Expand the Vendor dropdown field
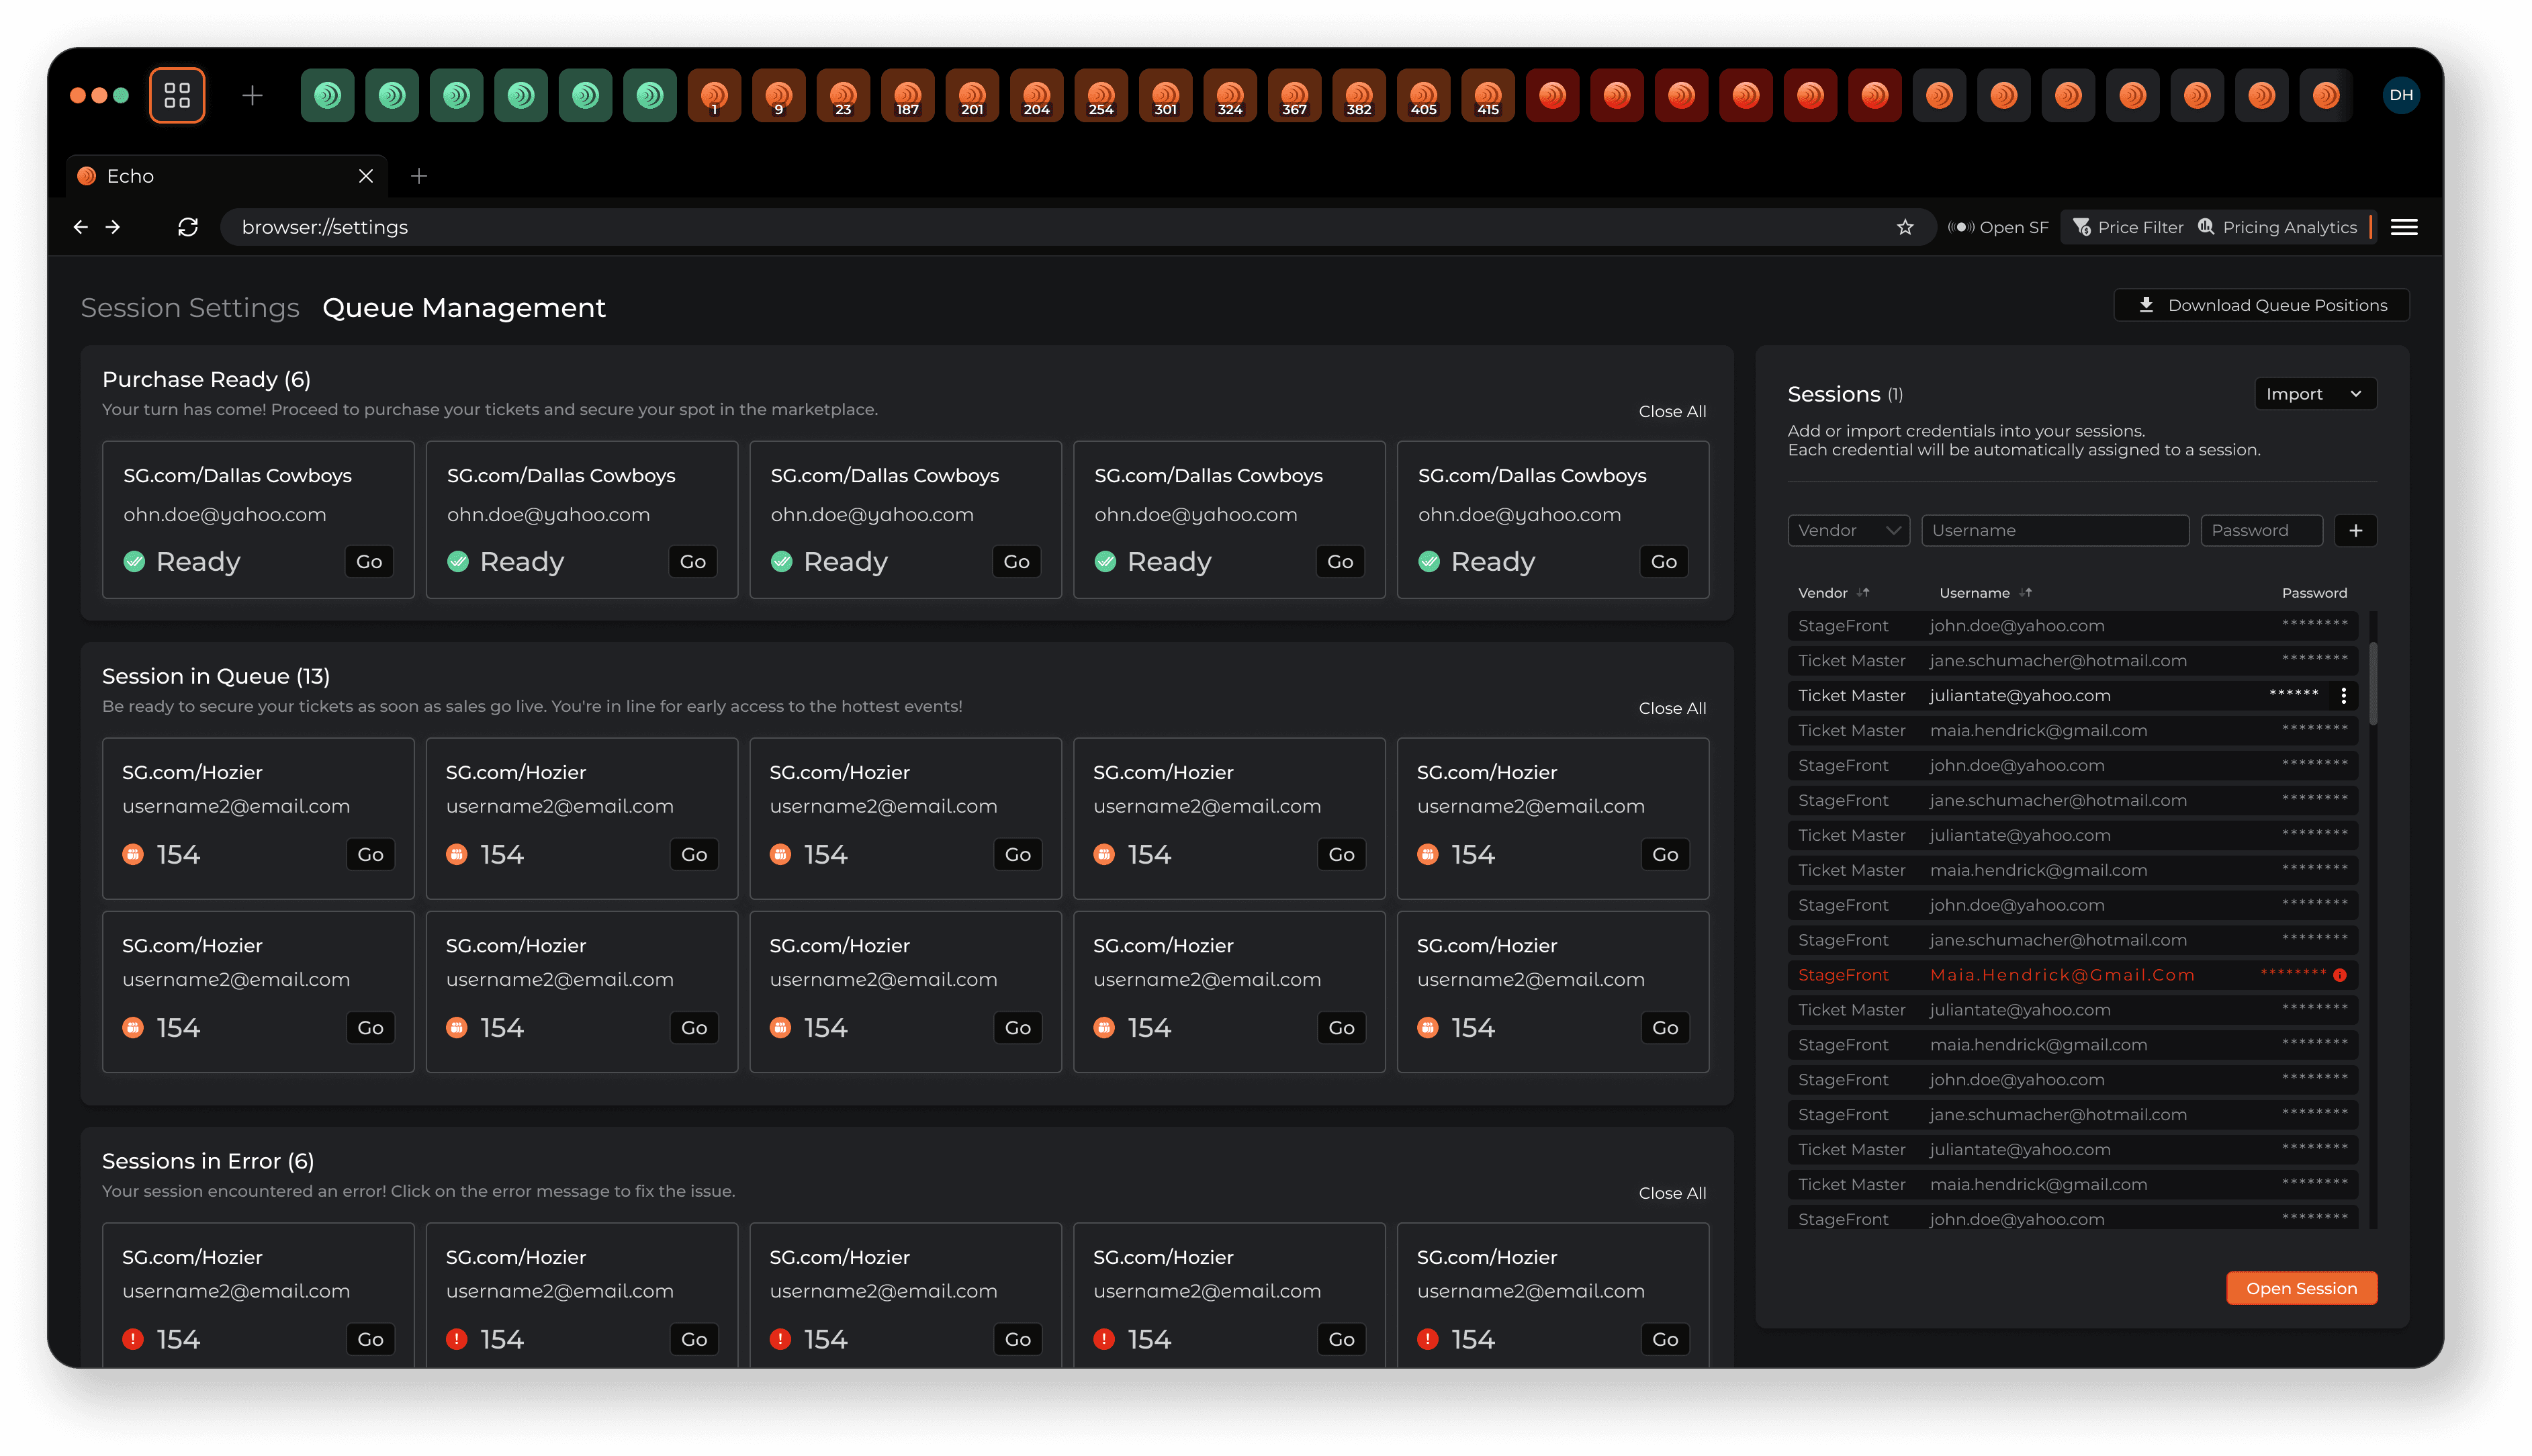The height and width of the screenshot is (1456, 2532). (x=1848, y=530)
